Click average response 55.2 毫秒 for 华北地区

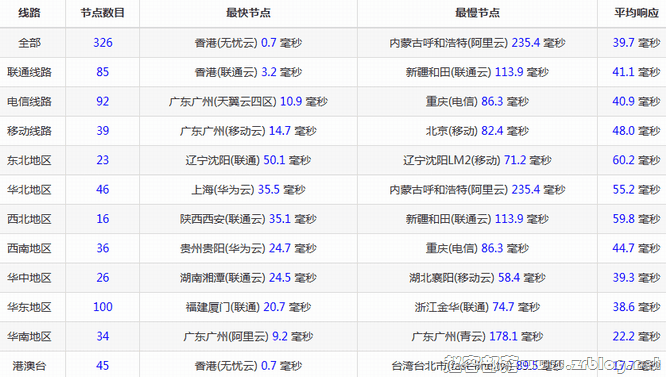636,189
